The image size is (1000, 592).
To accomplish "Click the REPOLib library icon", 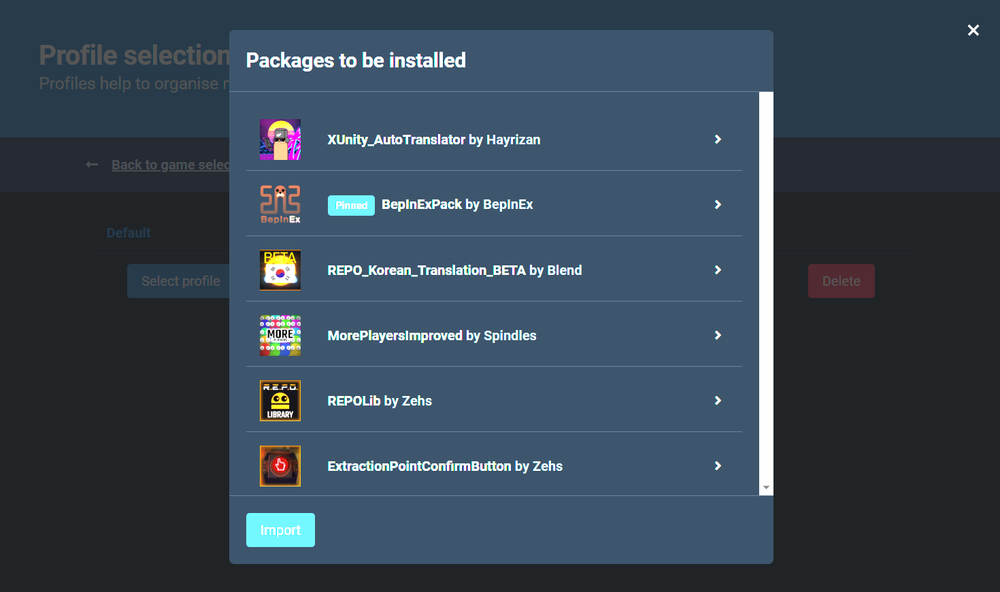I will point(280,401).
